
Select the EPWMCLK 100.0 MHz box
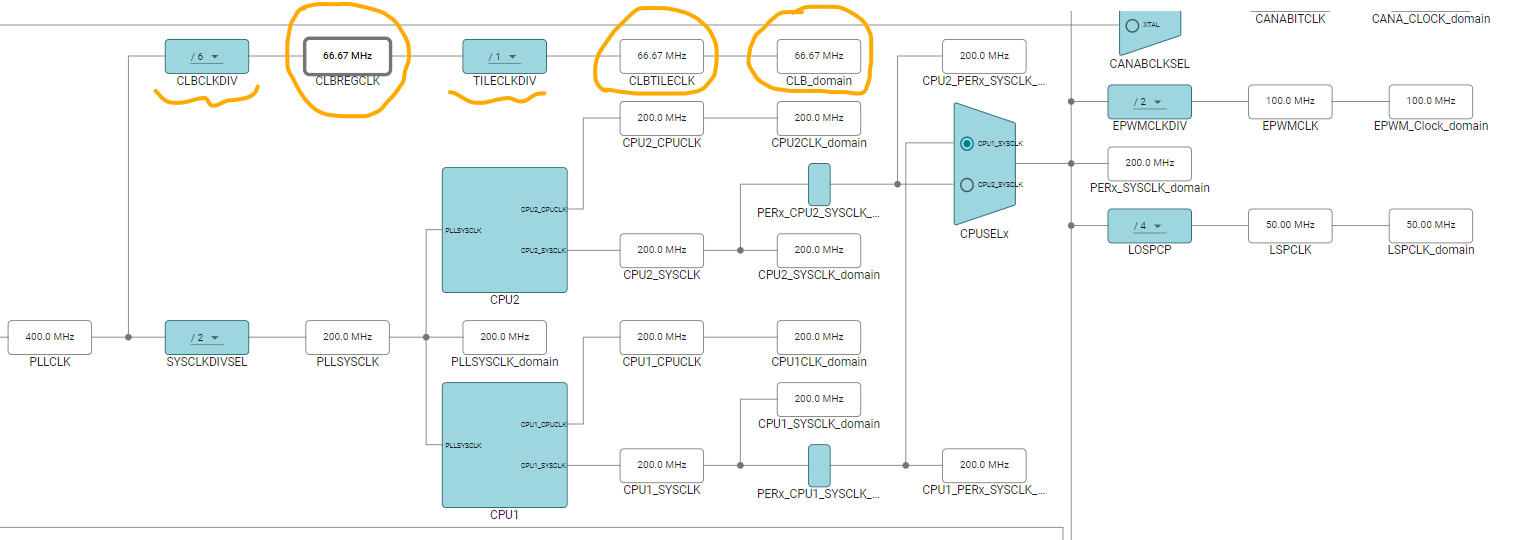[1290, 101]
